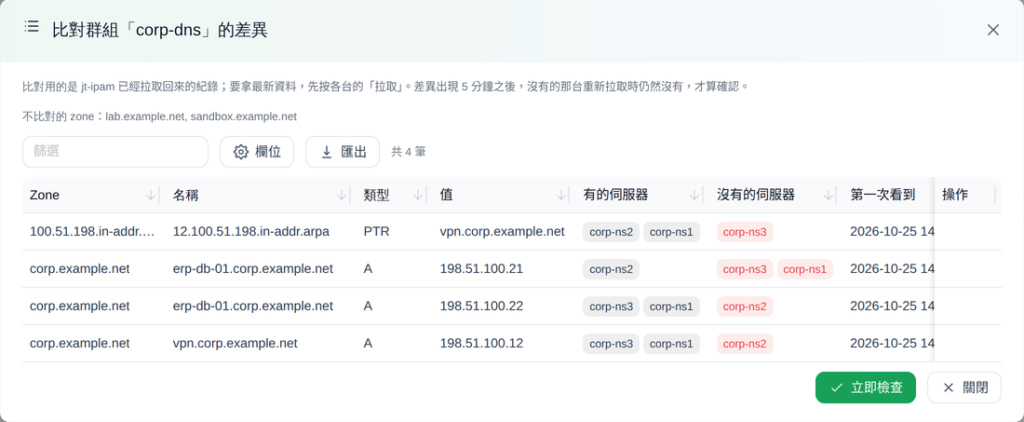The image size is (1024, 422).
Task: Click the 沒有的伺服器 column header label
Action: coord(756,195)
